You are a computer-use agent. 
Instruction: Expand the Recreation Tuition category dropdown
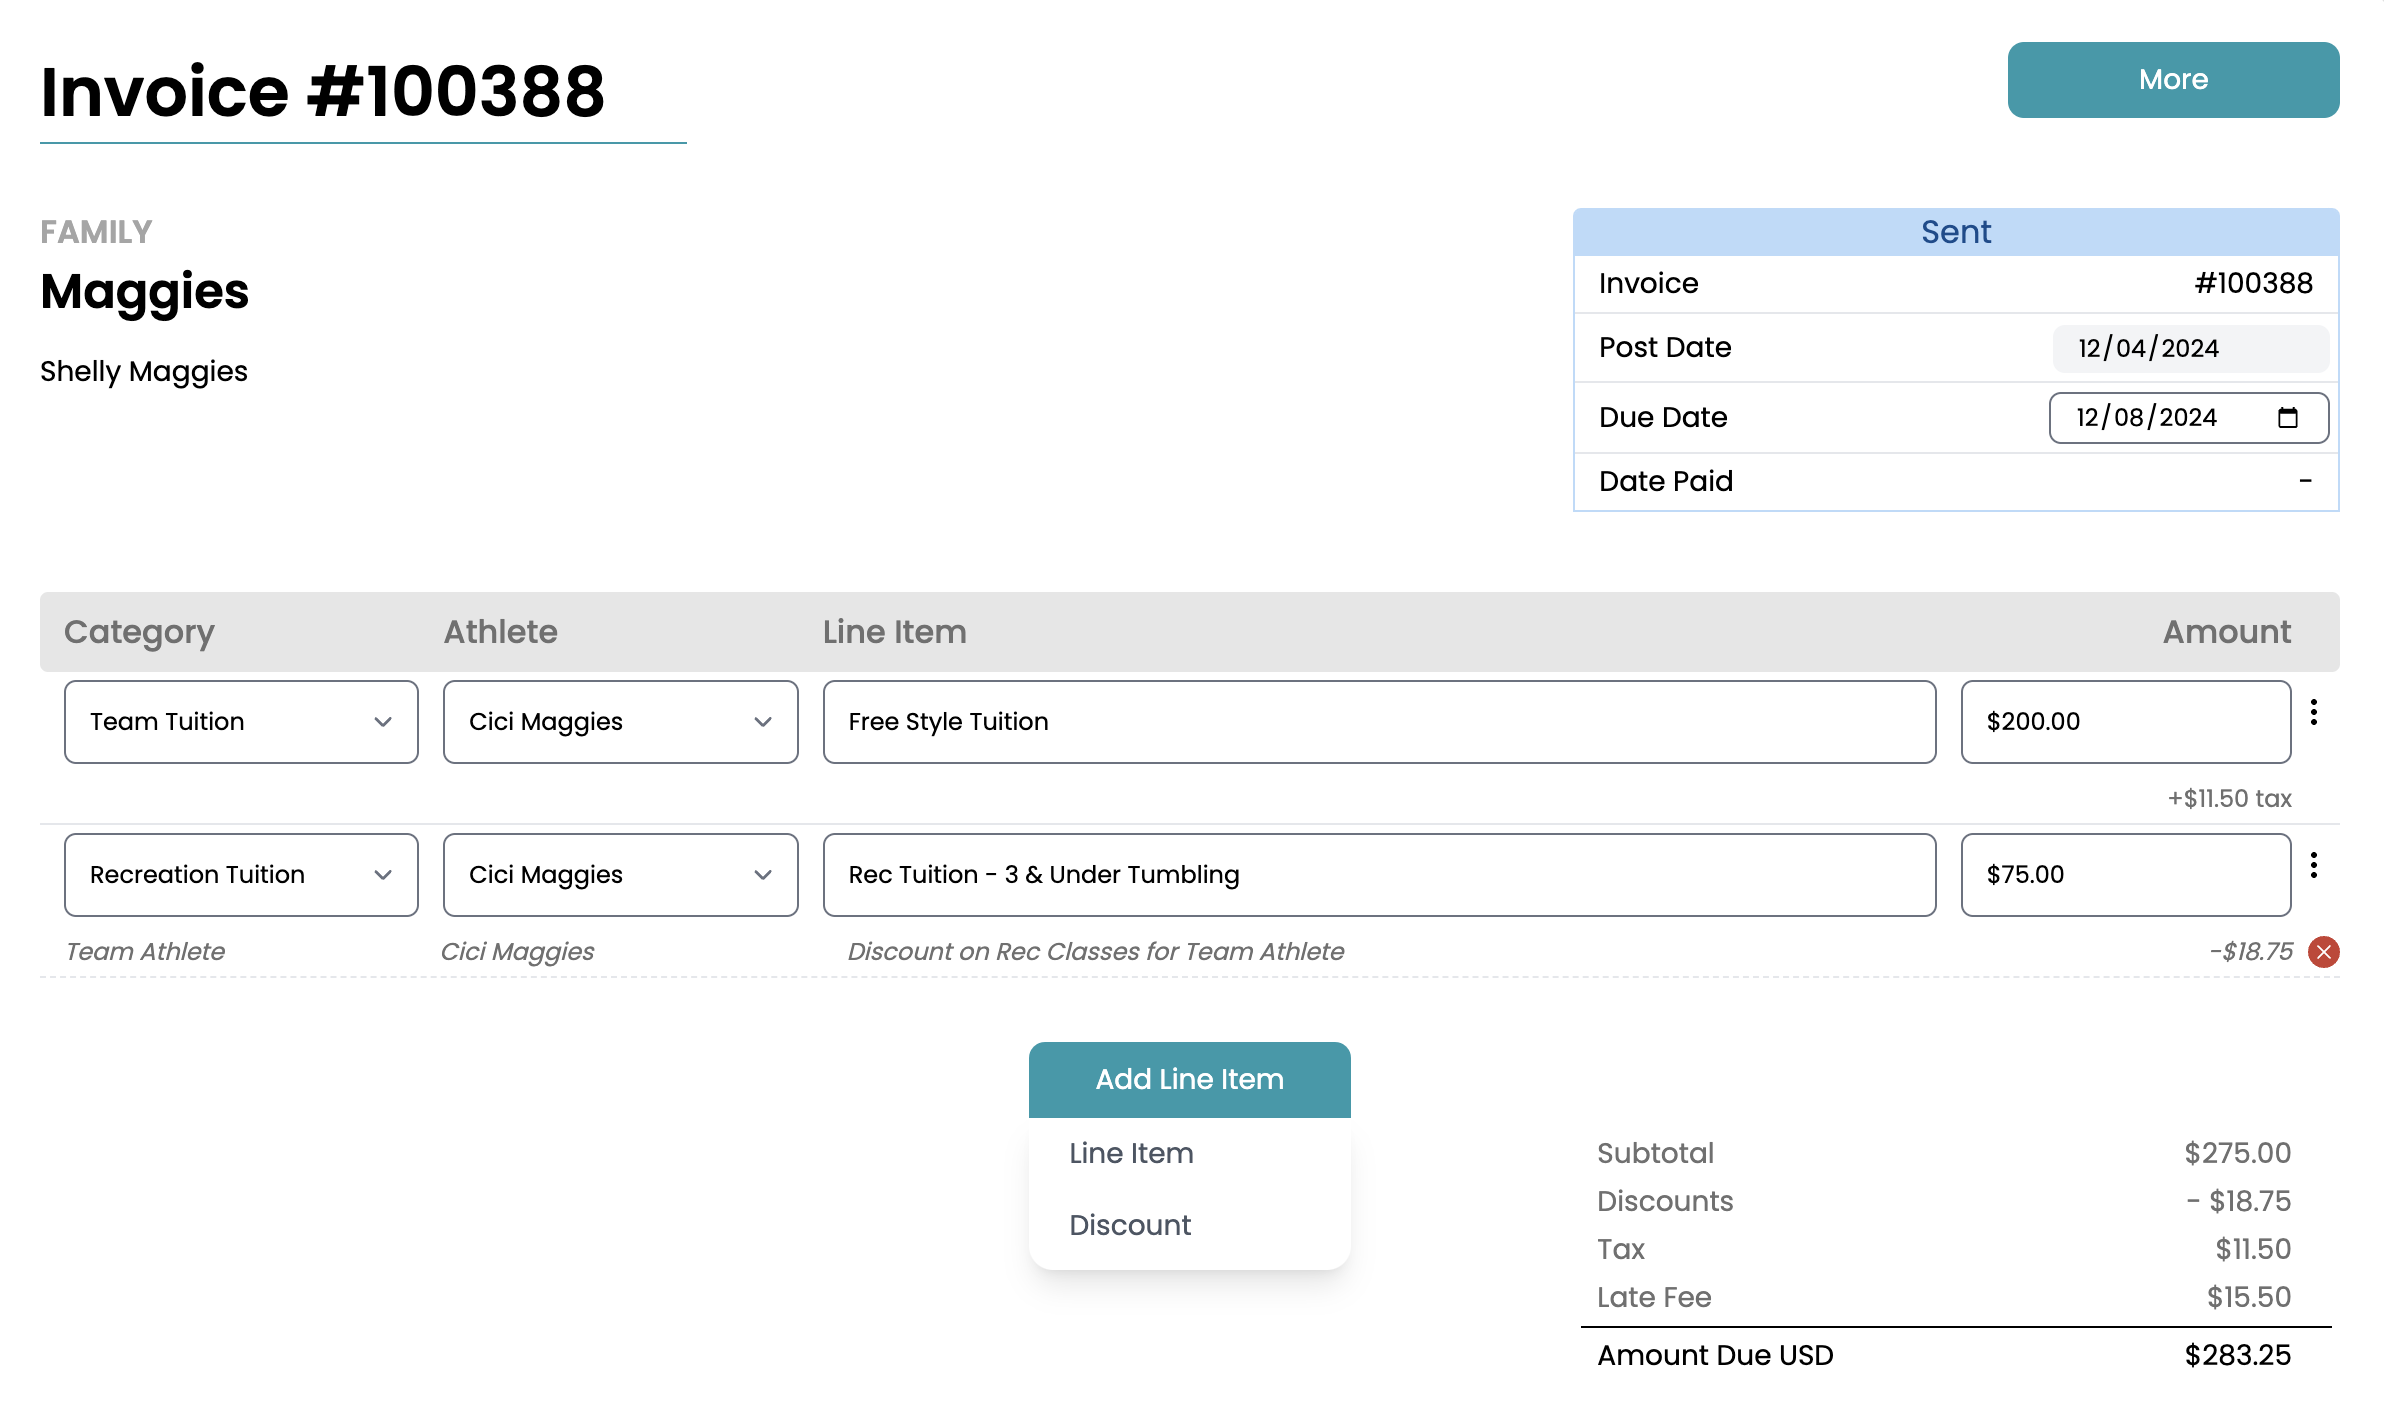point(241,875)
